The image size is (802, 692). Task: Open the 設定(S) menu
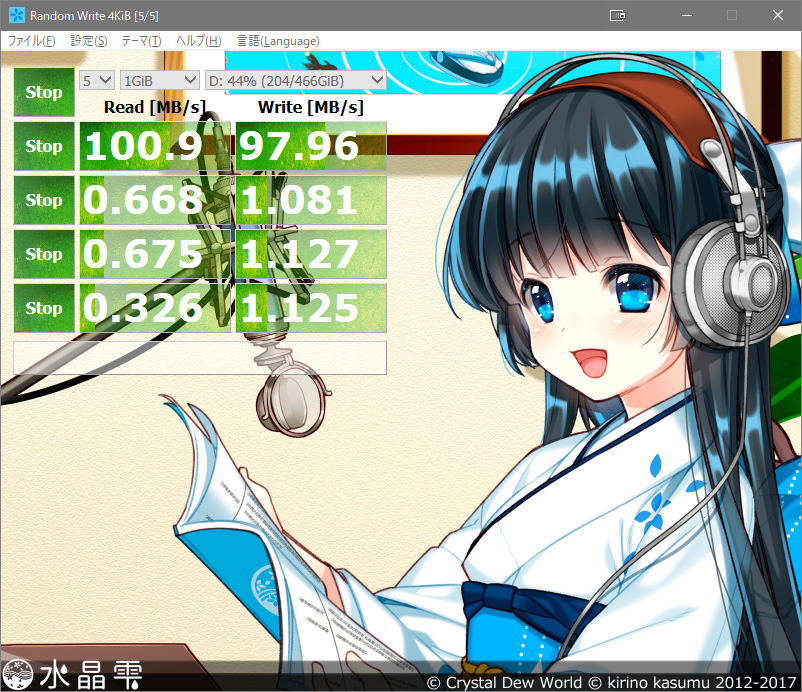click(89, 41)
